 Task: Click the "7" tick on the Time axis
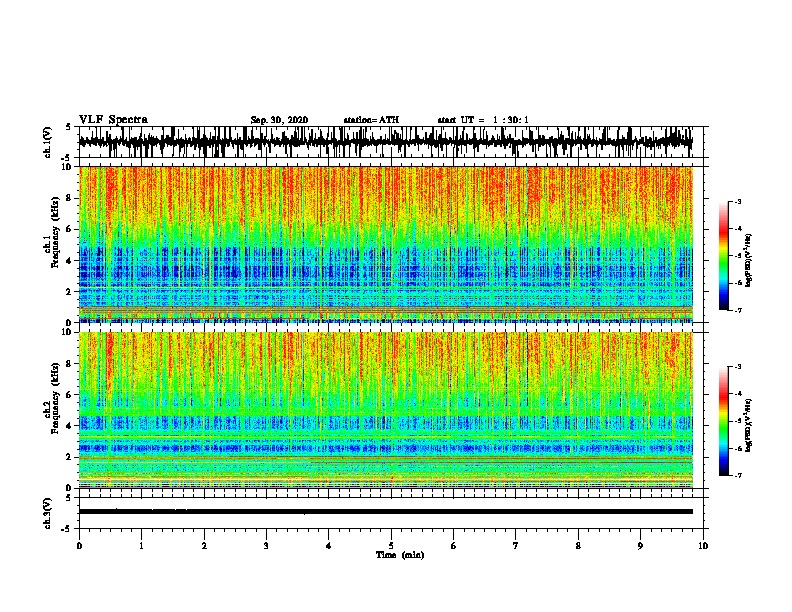[516, 546]
